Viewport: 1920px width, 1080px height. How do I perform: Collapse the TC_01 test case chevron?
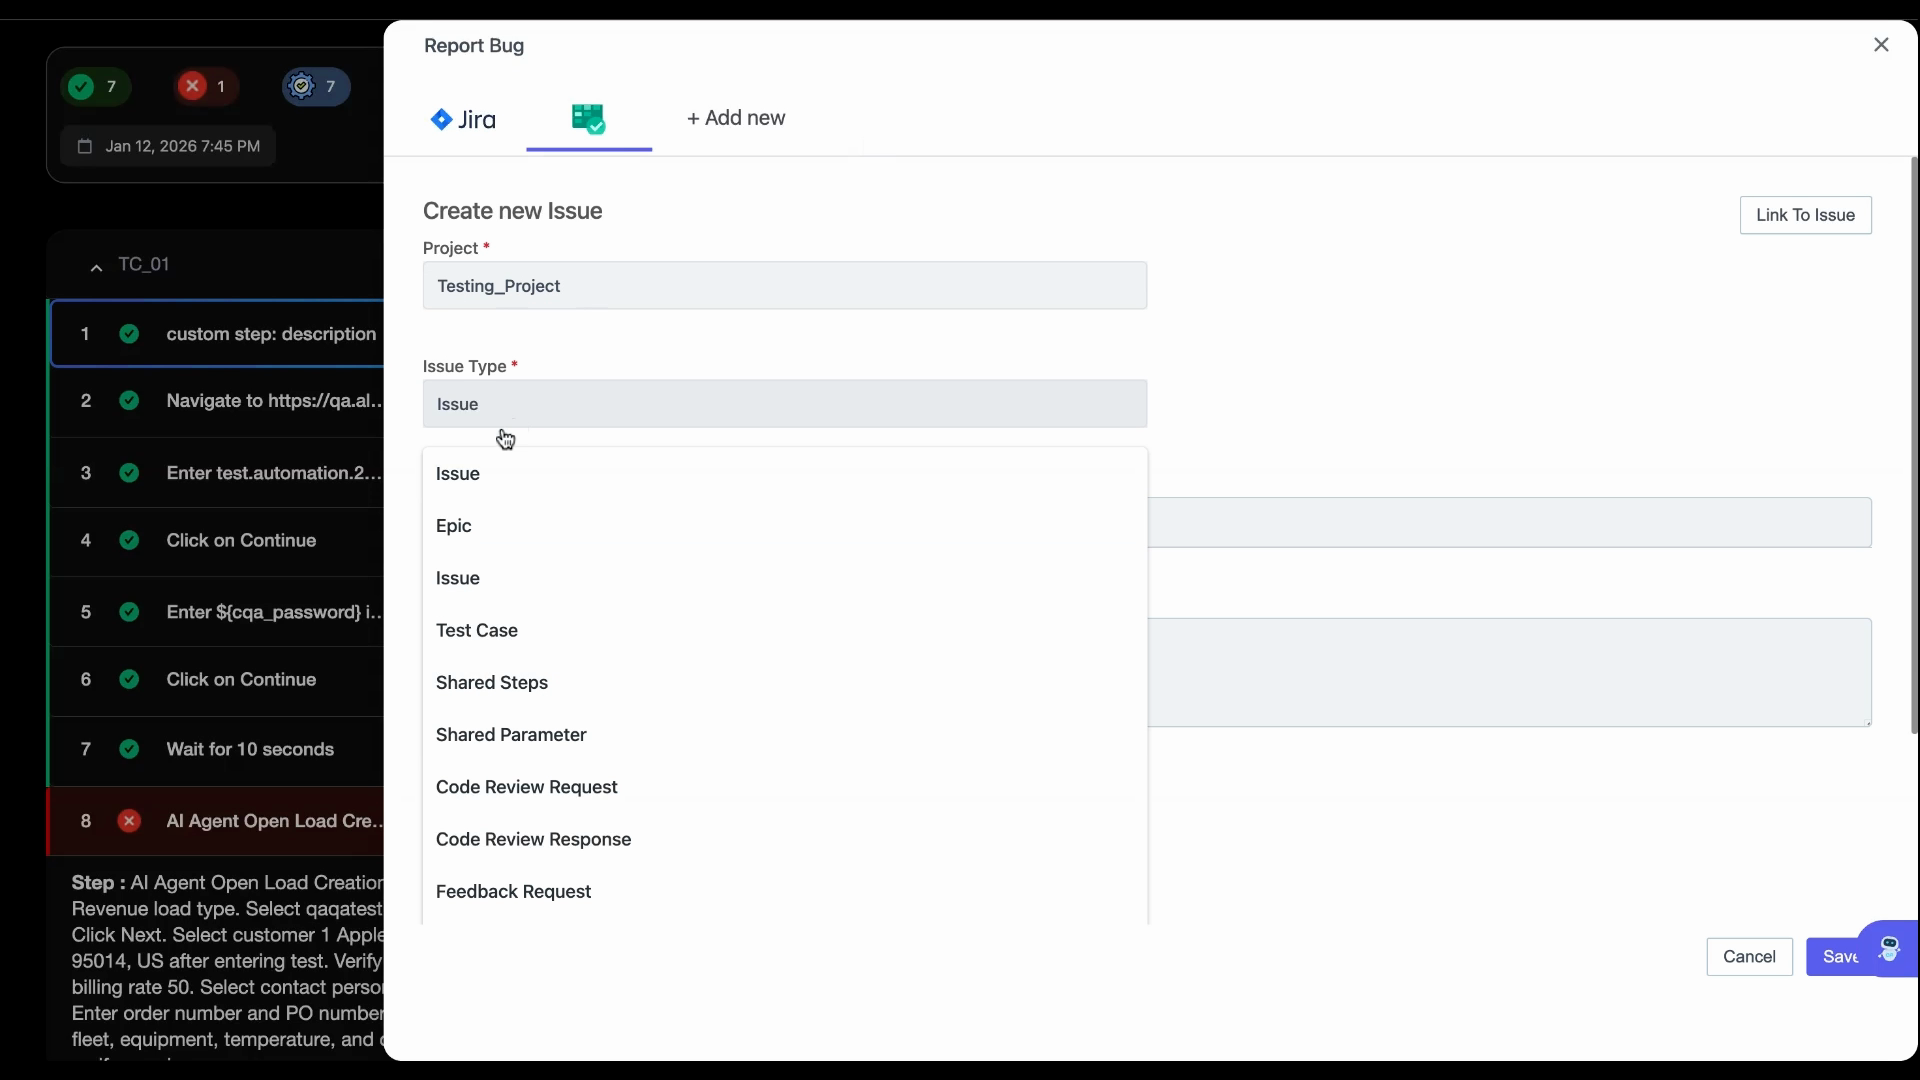click(96, 267)
